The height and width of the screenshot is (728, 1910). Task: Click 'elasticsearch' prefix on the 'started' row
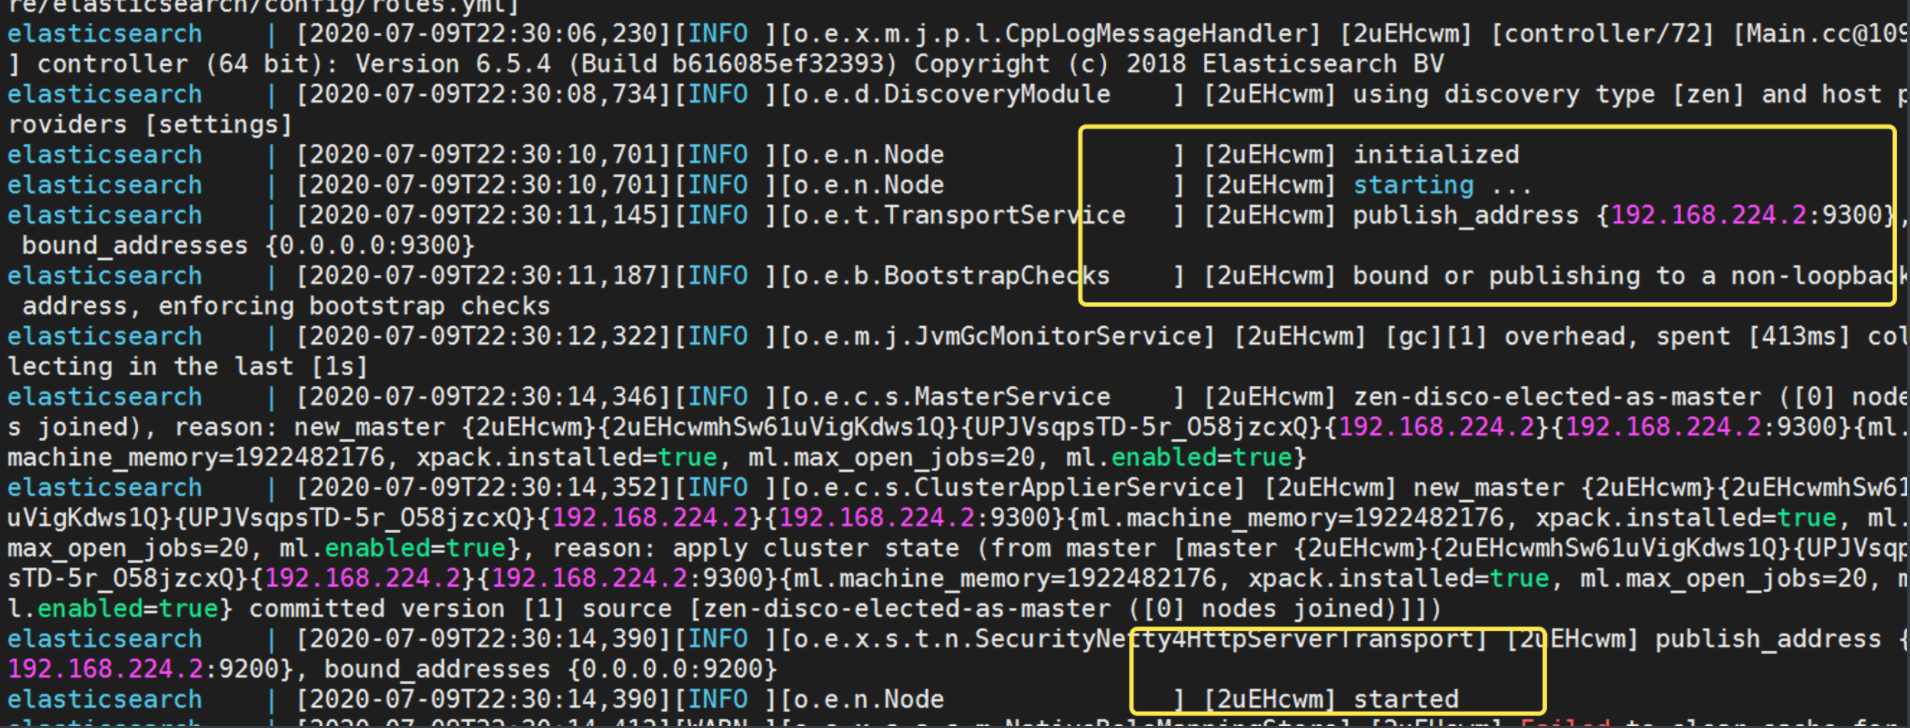pyautogui.click(x=105, y=699)
